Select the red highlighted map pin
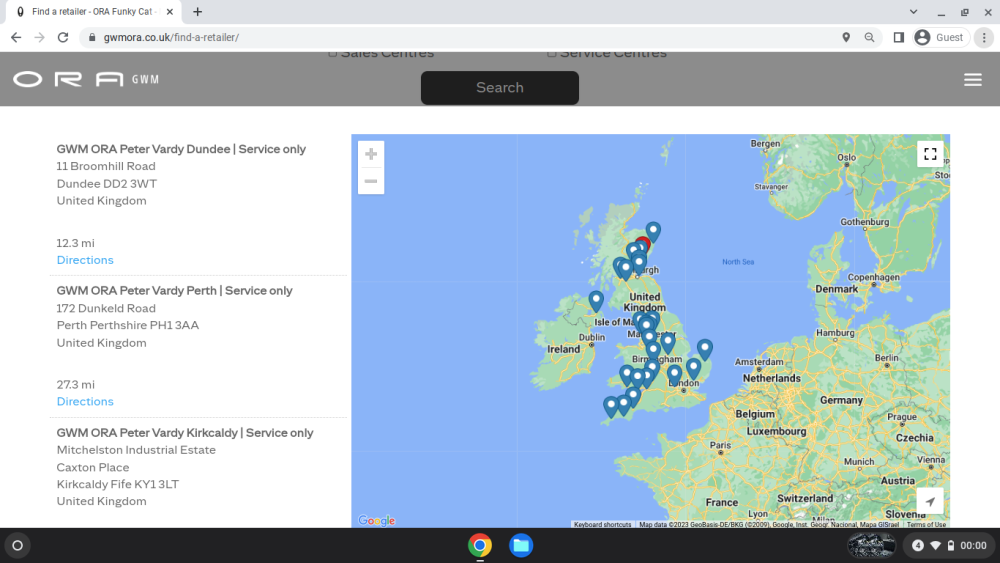This screenshot has height=563, width=1000. click(x=644, y=242)
